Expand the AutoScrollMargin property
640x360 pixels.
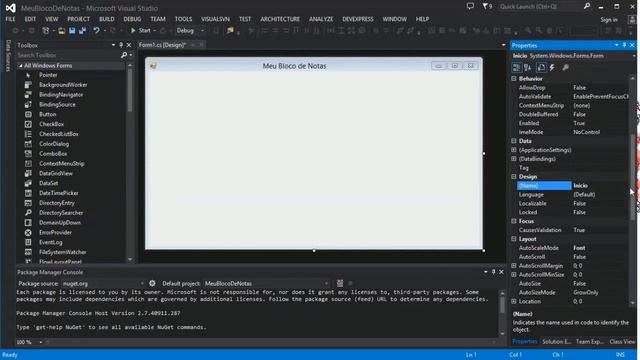pos(514,266)
